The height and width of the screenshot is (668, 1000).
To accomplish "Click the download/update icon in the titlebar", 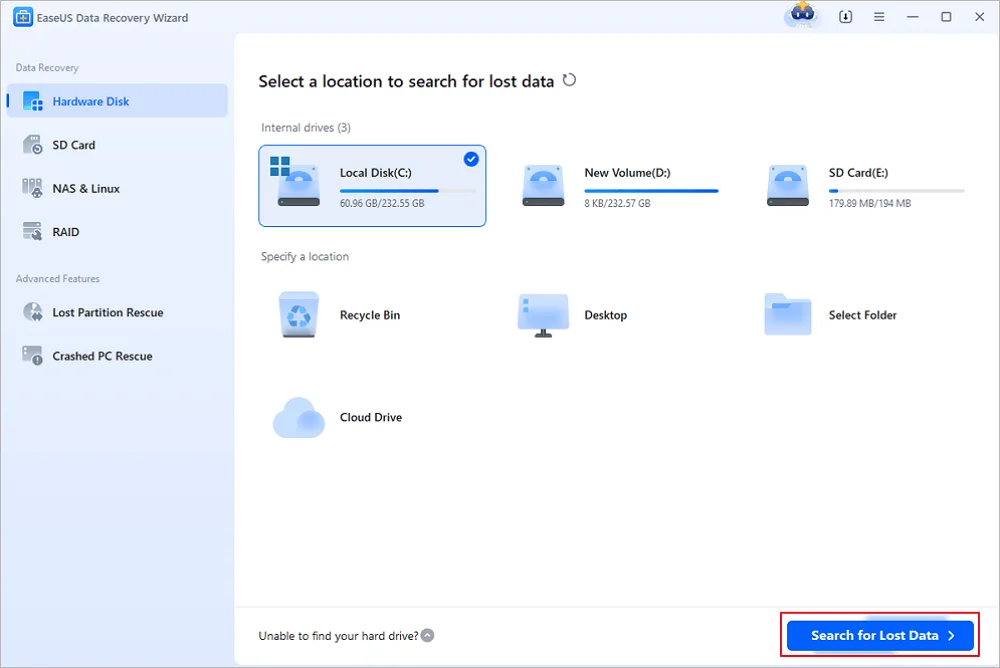I will click(845, 16).
